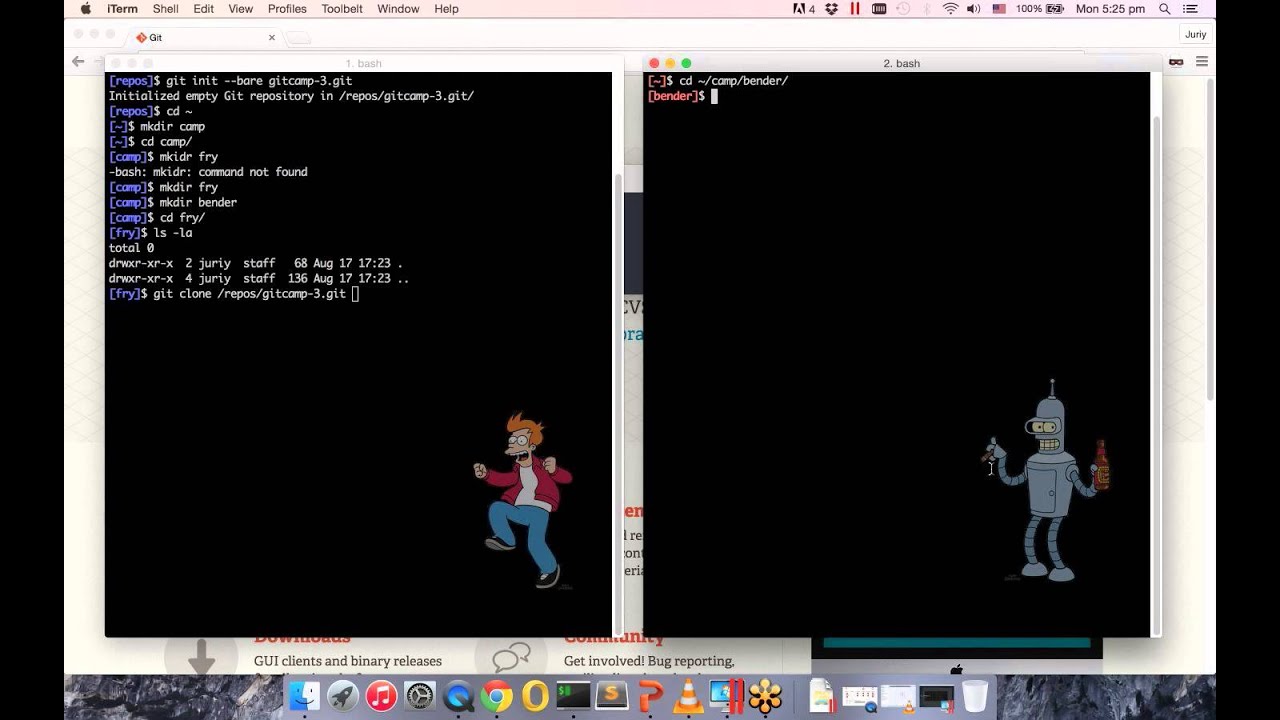Viewport: 1280px width, 720px height.
Task: Click the battery 100% indicator
Action: click(1038, 9)
